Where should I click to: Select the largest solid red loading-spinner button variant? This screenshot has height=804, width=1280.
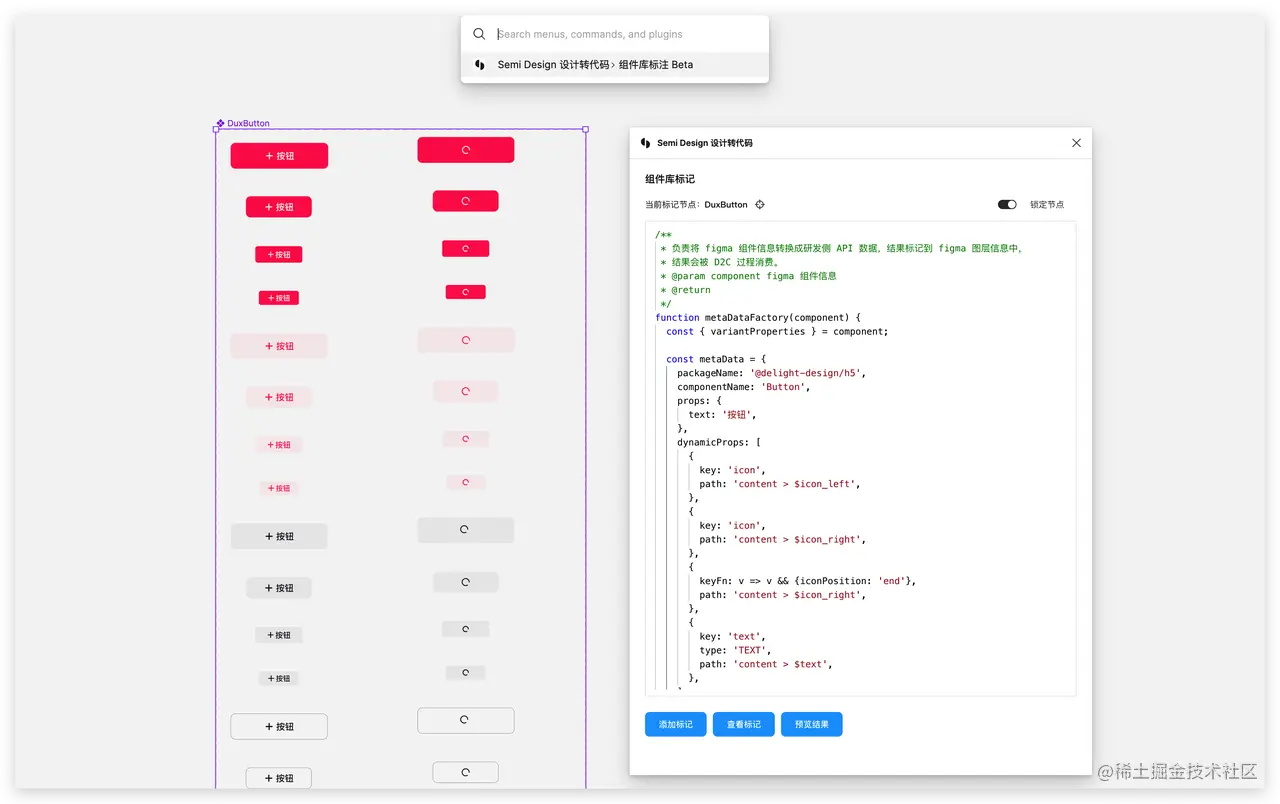(466, 150)
